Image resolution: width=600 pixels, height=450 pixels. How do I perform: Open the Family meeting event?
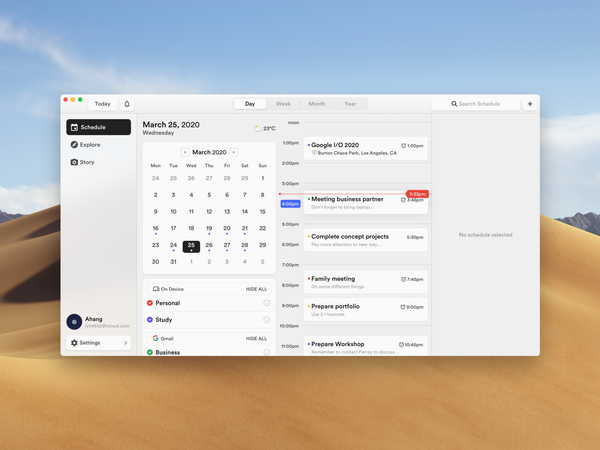point(366,282)
